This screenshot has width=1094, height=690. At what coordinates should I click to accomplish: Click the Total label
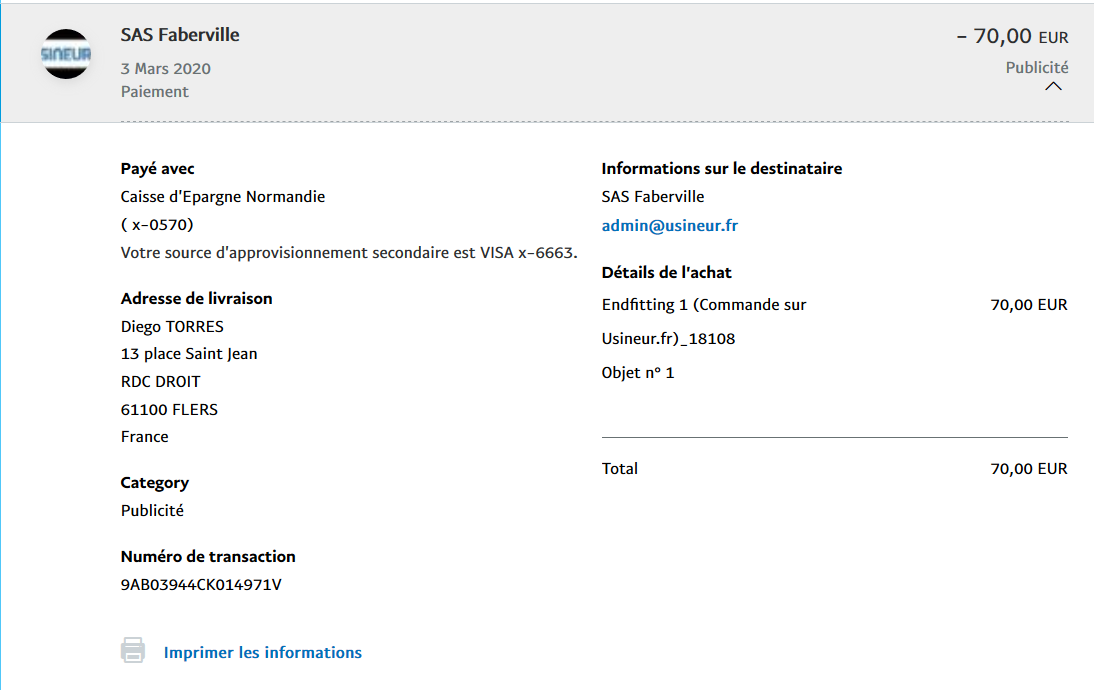tap(620, 469)
